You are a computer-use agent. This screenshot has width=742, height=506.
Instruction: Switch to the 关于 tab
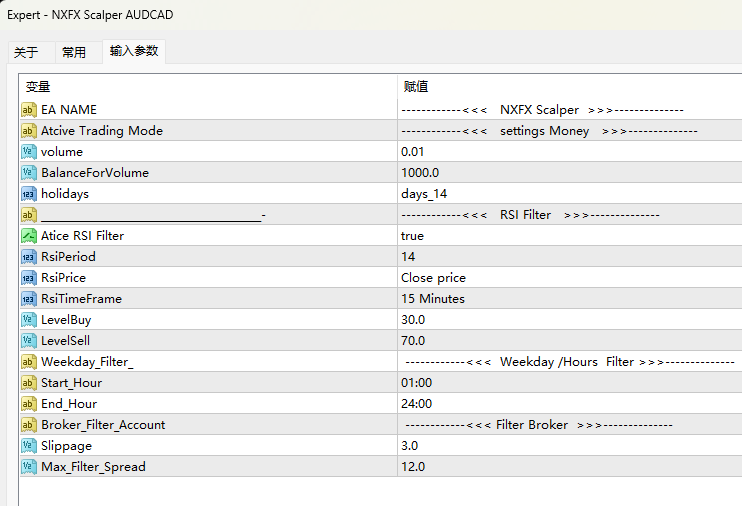pos(26,52)
